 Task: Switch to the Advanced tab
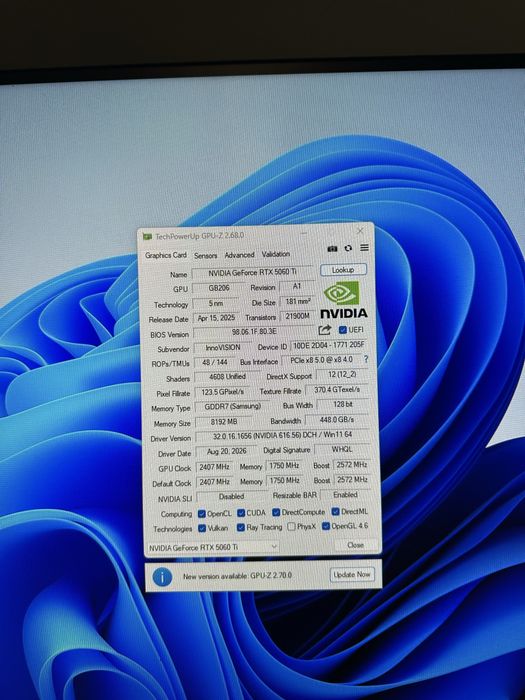click(x=239, y=255)
